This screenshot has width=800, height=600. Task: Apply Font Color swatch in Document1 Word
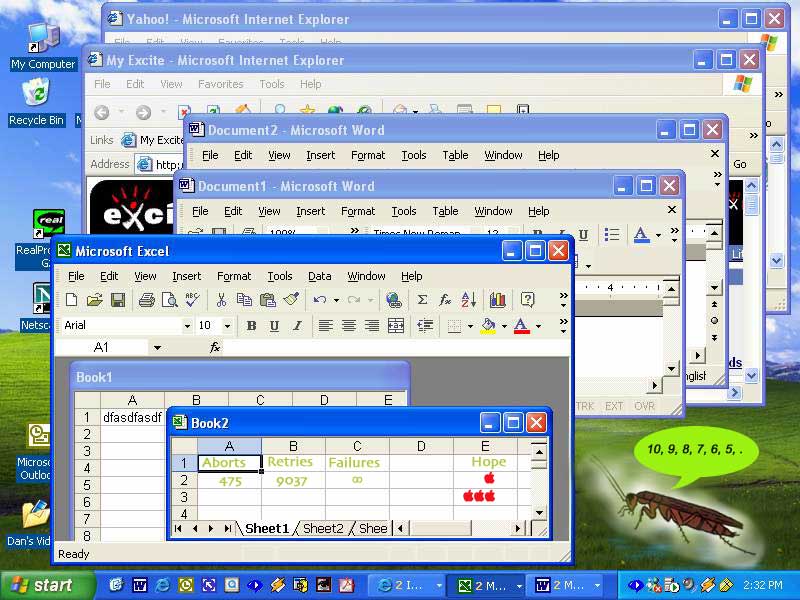pyautogui.click(x=641, y=235)
